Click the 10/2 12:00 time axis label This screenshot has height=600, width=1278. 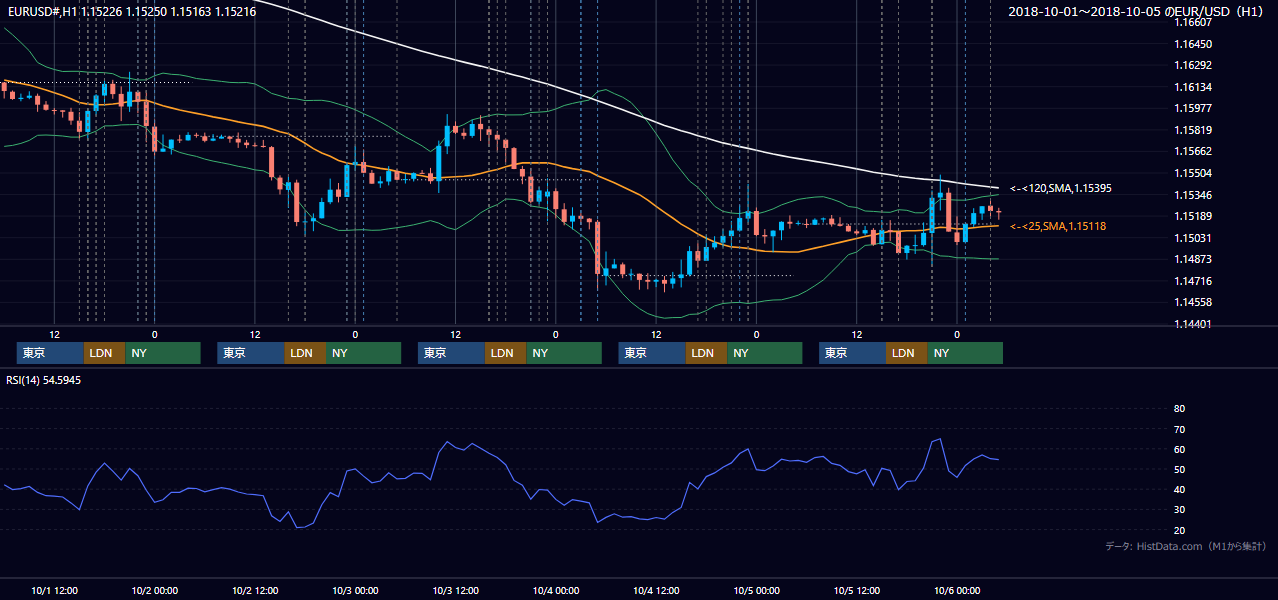pyautogui.click(x=255, y=590)
